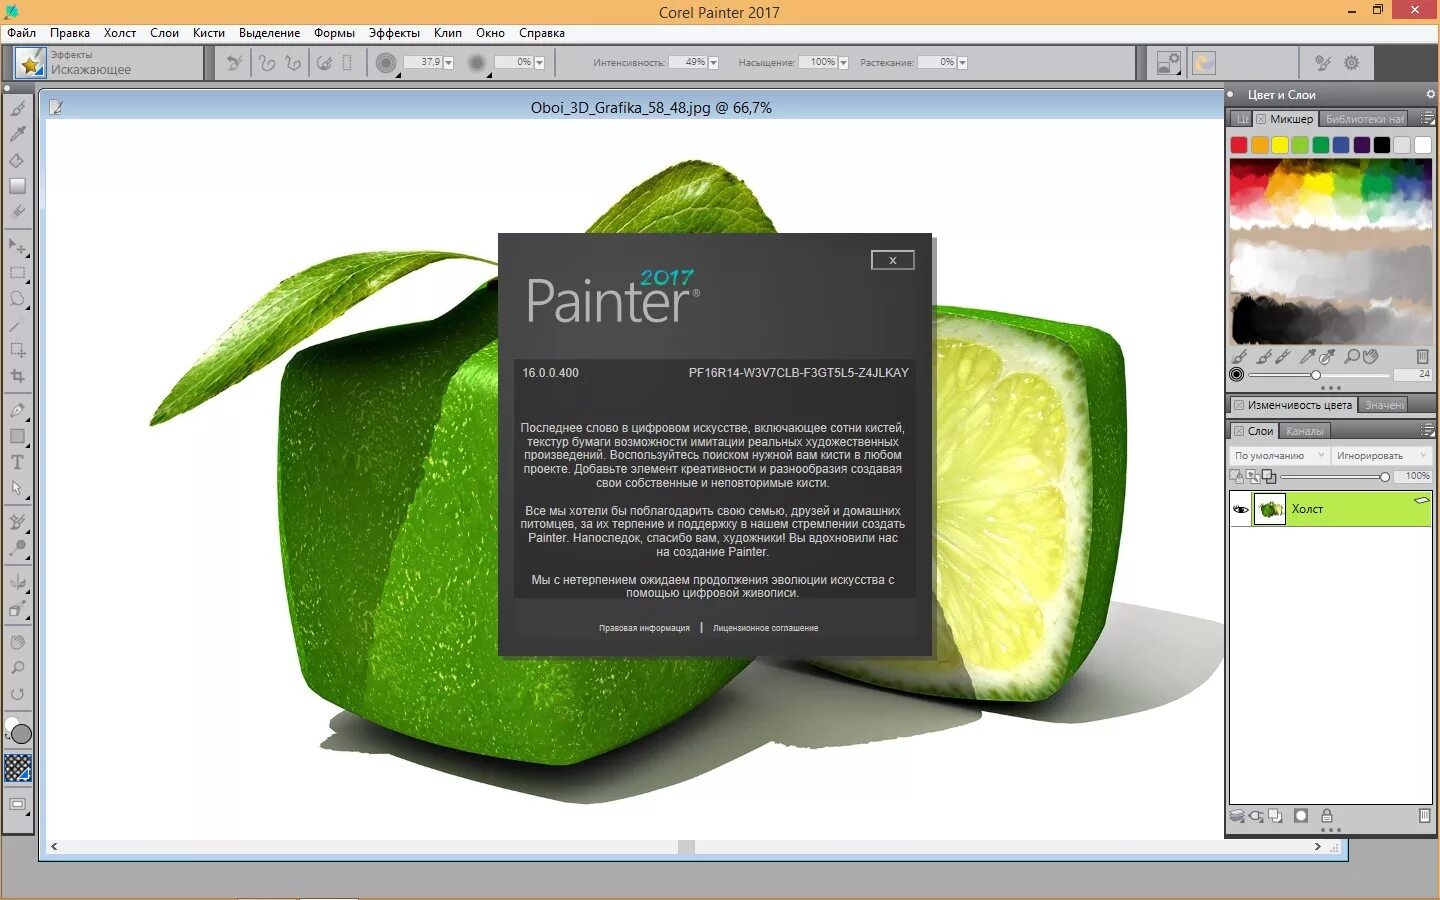
Task: Open the Холст menu
Action: (120, 33)
